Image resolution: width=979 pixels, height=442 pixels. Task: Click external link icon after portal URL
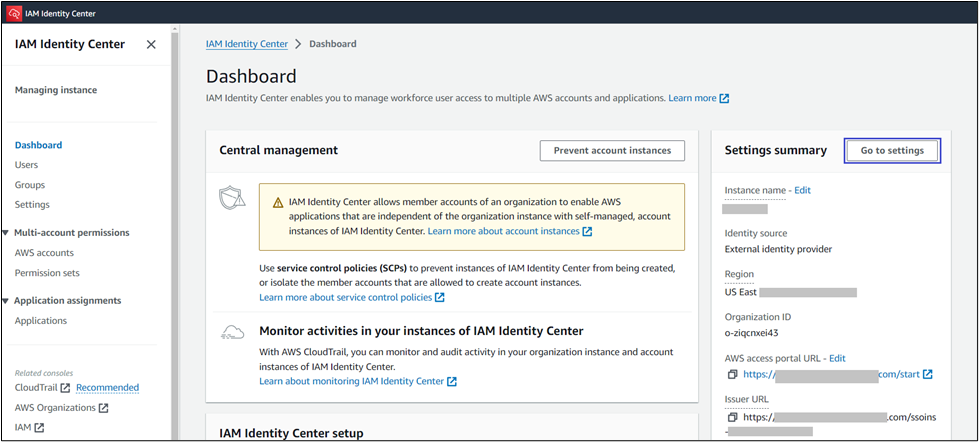[927, 374]
